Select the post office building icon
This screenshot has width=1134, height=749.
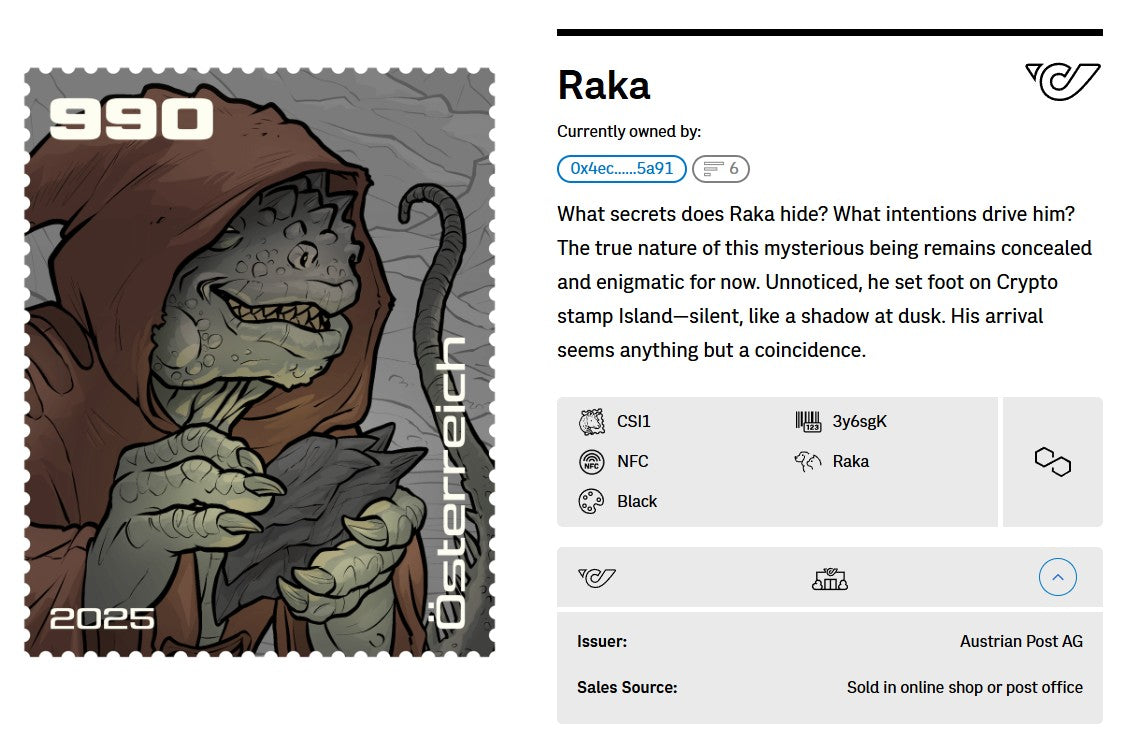830,577
